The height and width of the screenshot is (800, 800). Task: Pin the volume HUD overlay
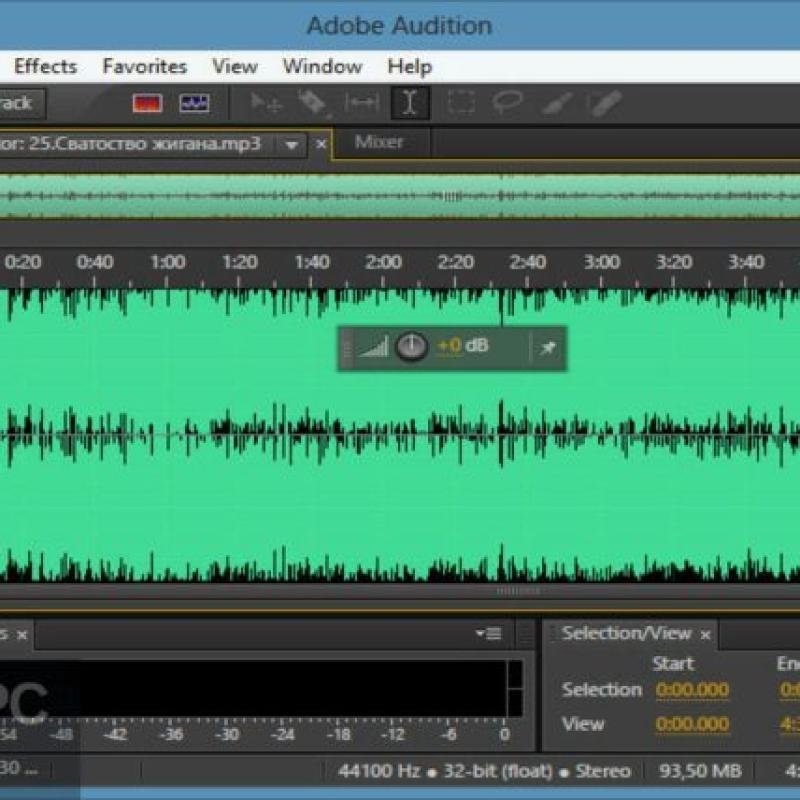coord(547,348)
